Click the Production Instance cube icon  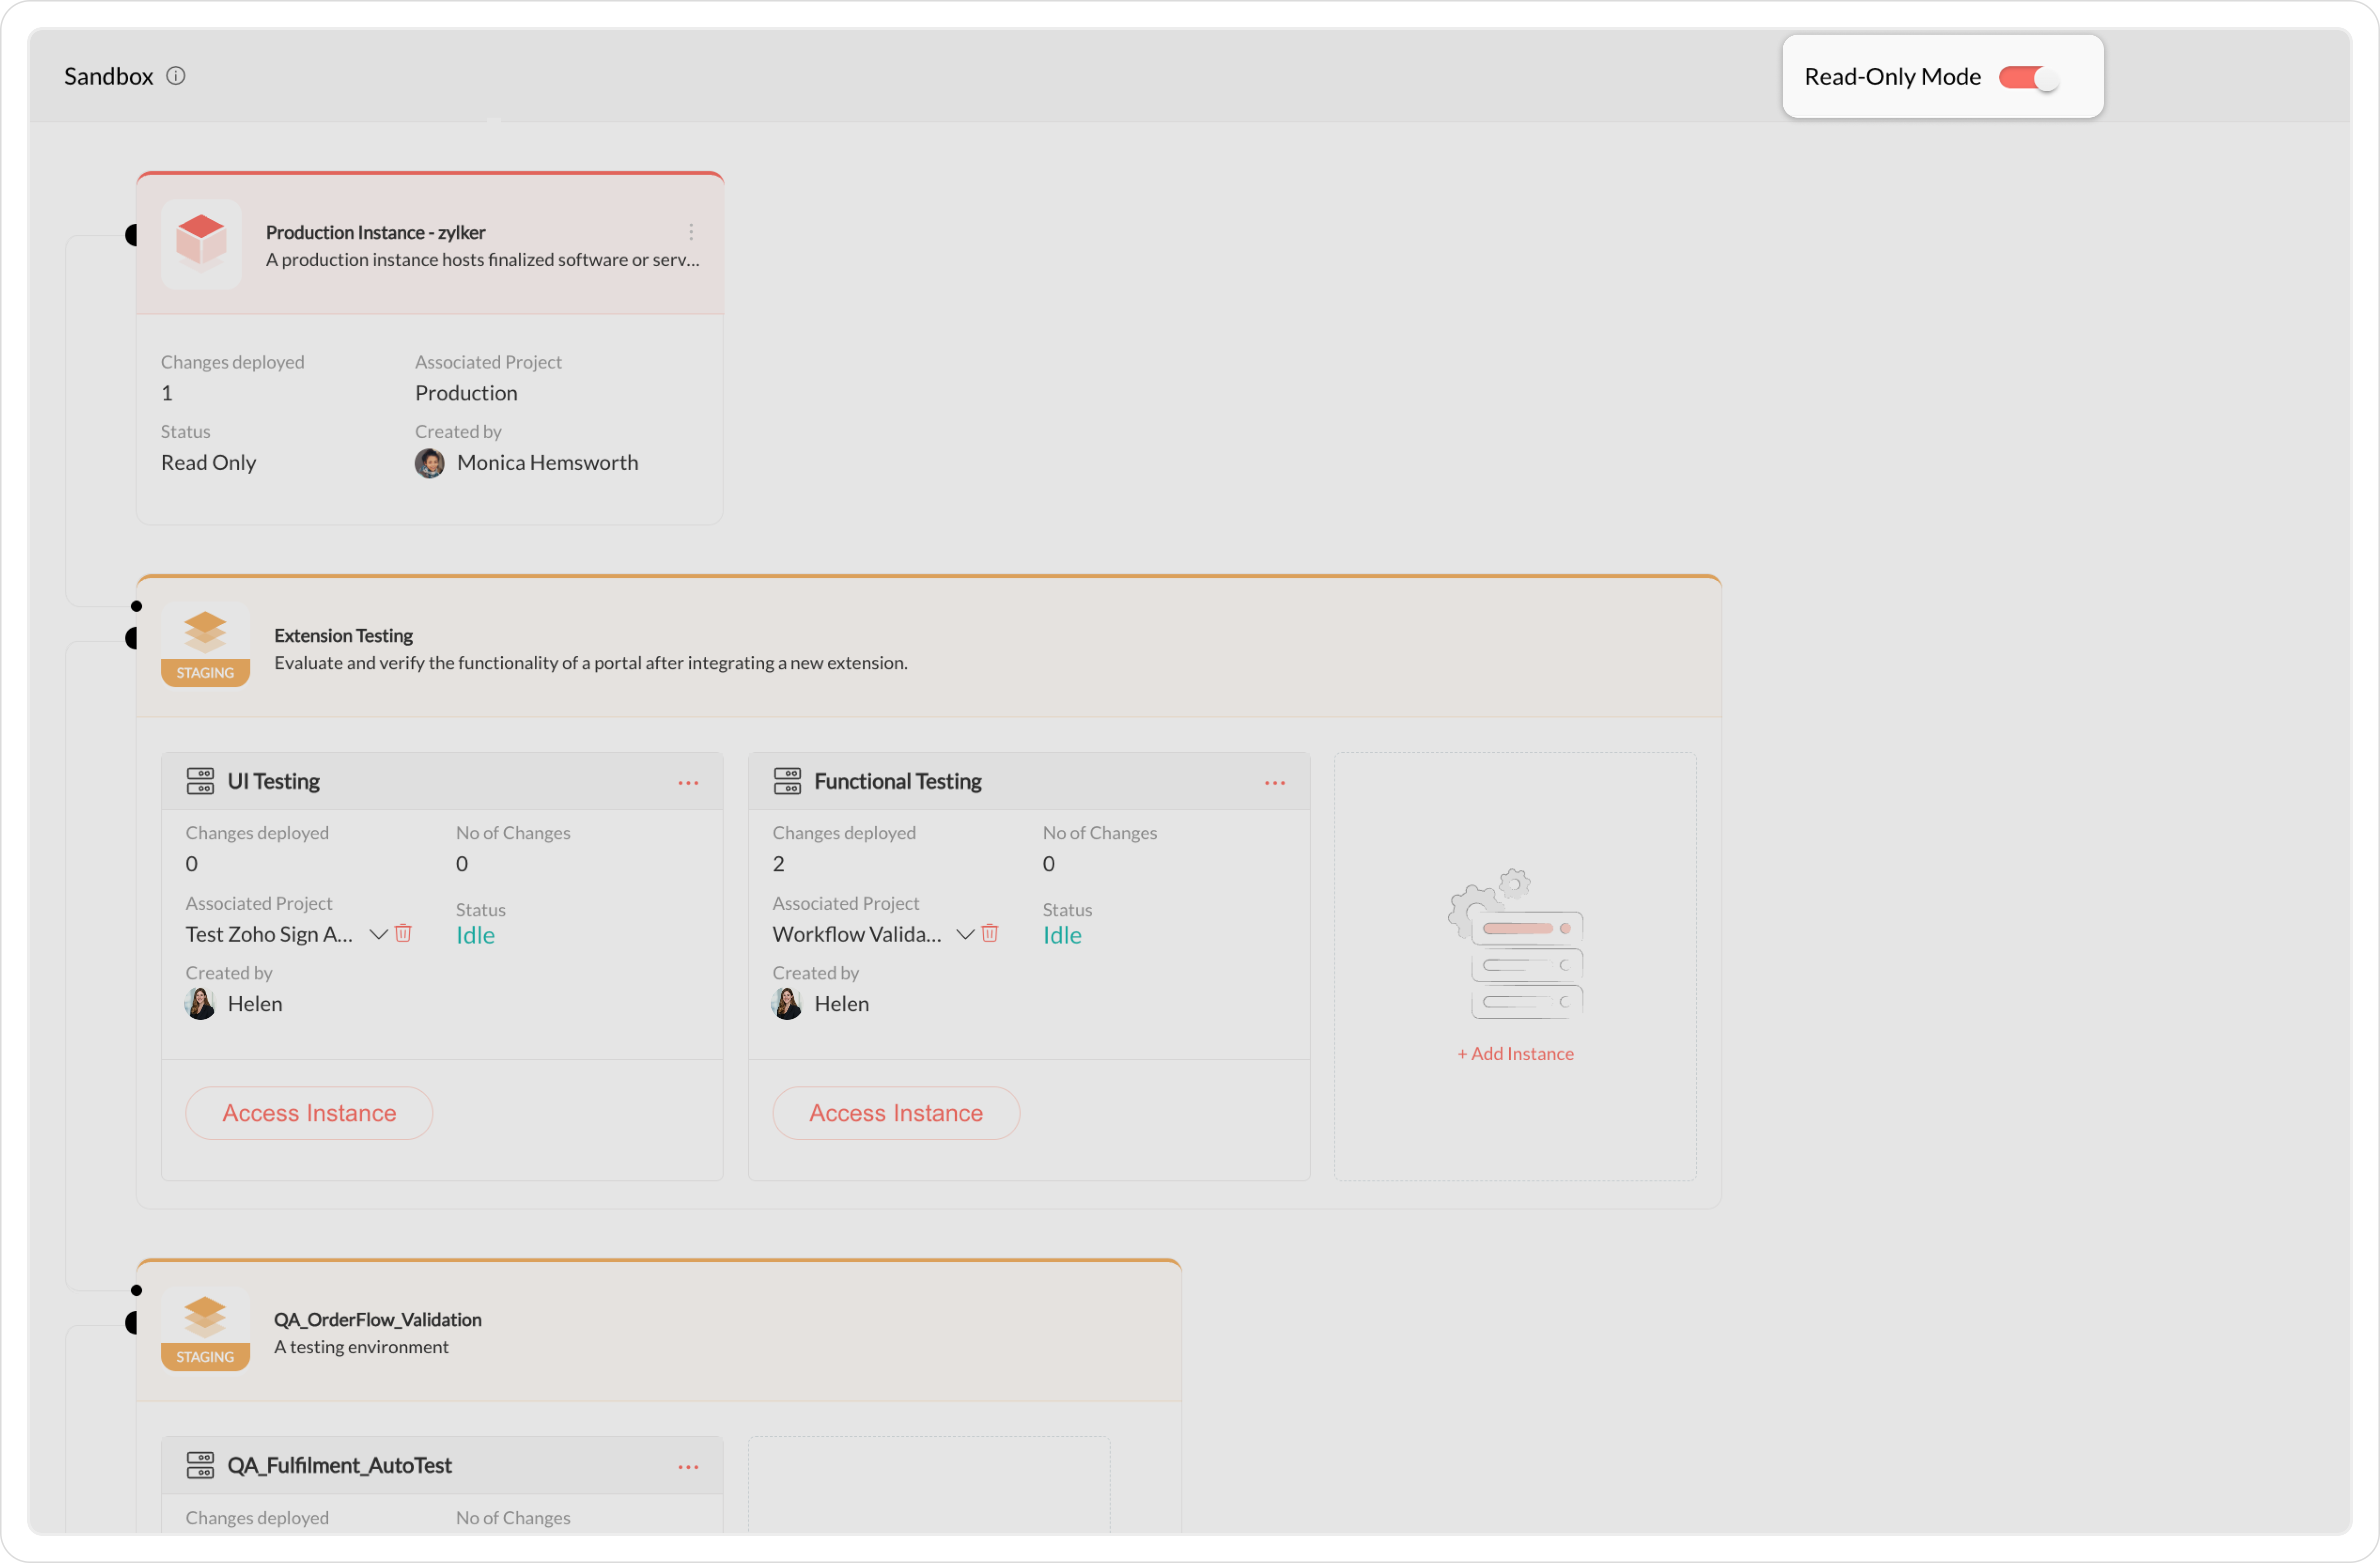[x=201, y=243]
